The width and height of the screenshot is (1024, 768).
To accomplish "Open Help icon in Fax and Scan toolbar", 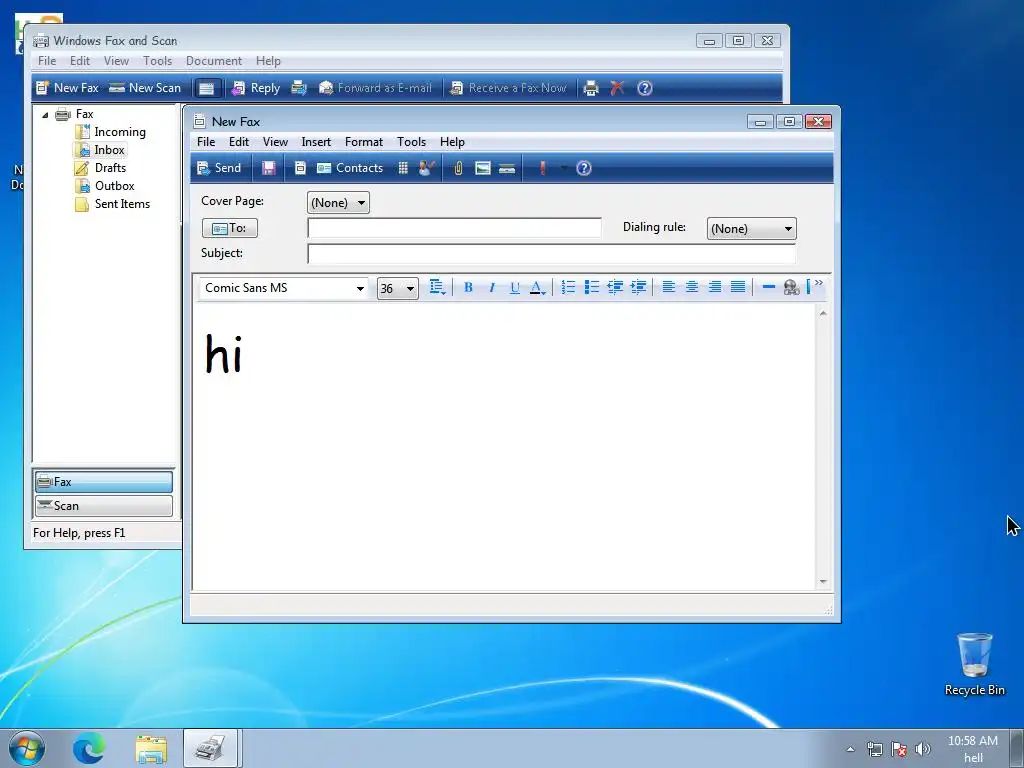I will click(645, 88).
